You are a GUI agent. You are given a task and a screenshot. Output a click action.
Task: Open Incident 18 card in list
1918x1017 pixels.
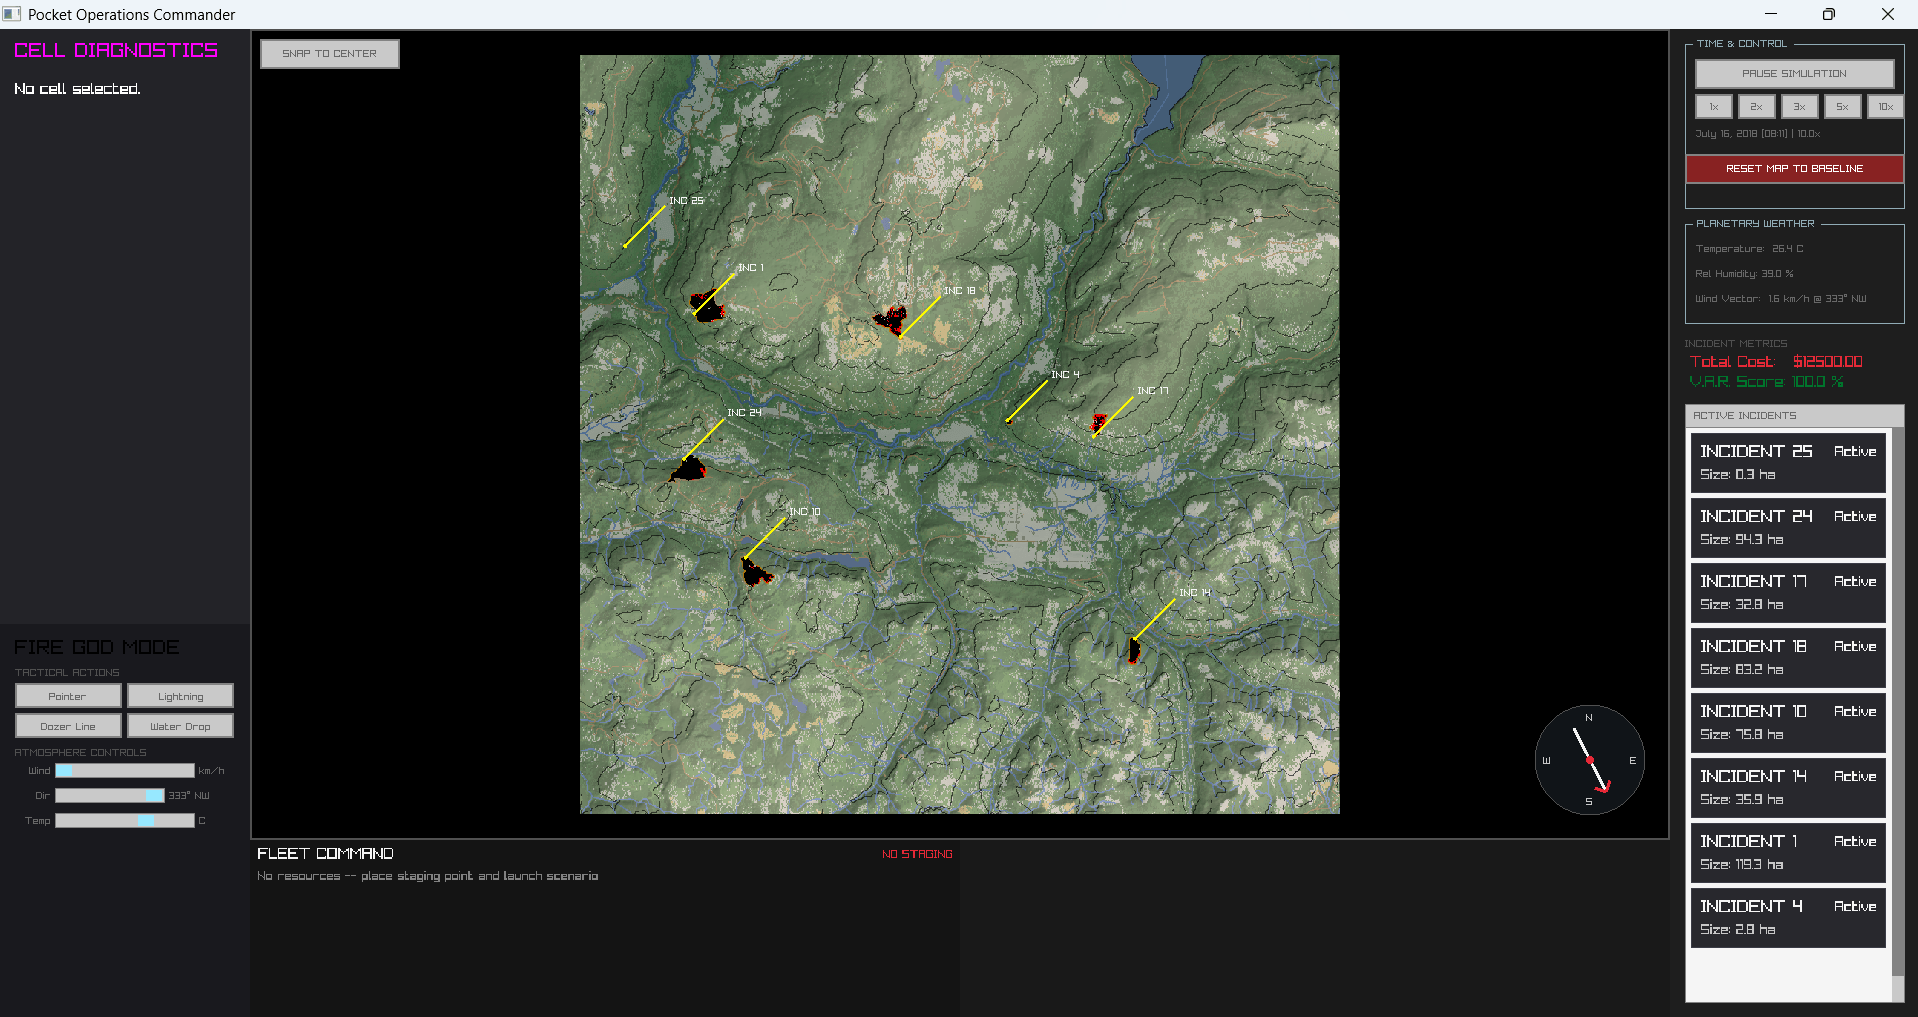tap(1788, 658)
